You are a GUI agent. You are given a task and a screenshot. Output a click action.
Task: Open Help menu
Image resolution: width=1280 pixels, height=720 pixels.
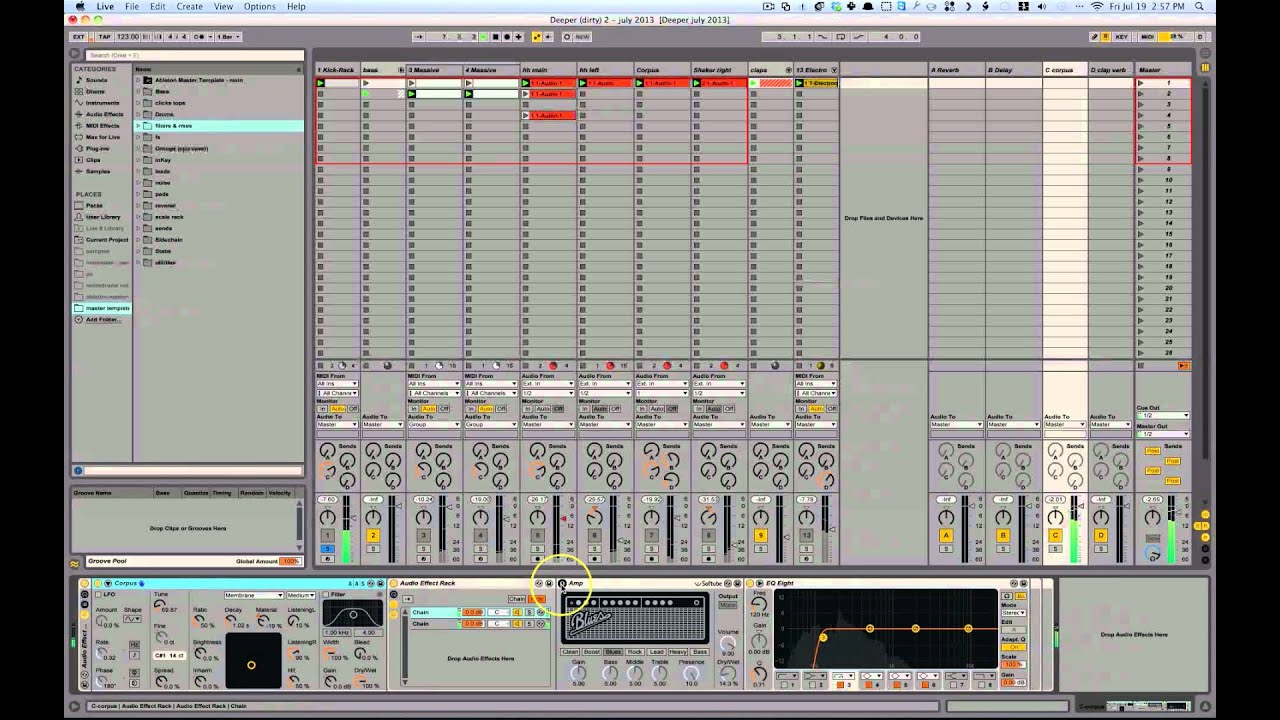pos(296,7)
